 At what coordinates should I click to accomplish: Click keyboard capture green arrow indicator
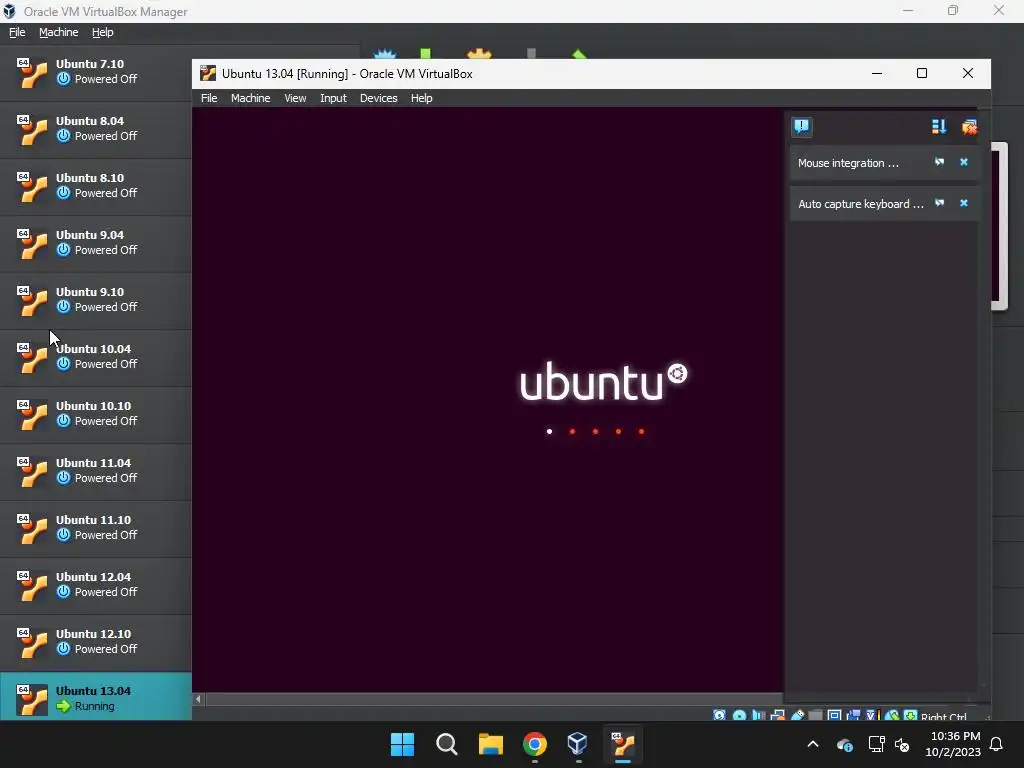[910, 715]
